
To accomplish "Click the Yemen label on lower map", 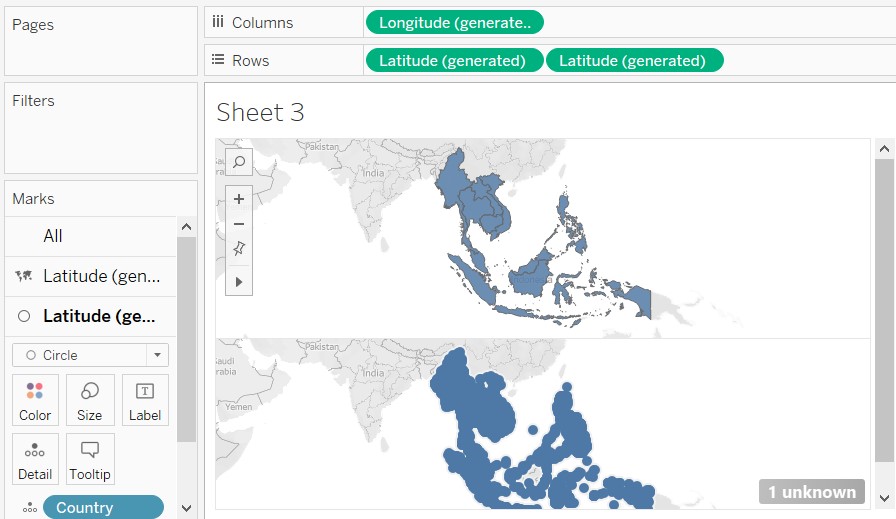I will [238, 406].
